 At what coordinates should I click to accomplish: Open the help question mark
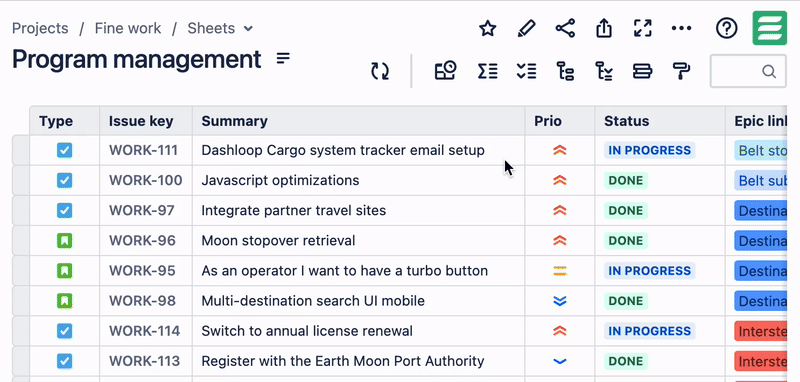(727, 28)
